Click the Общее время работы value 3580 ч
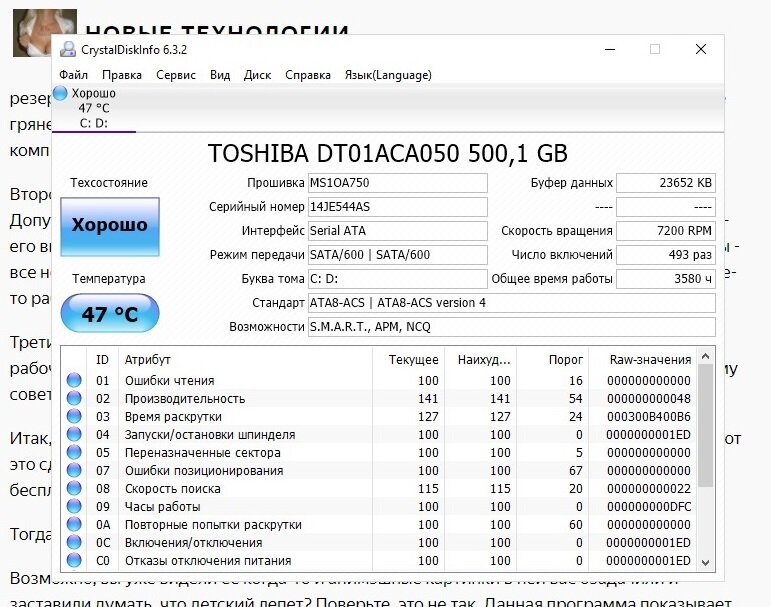The image size is (771, 607). (666, 279)
